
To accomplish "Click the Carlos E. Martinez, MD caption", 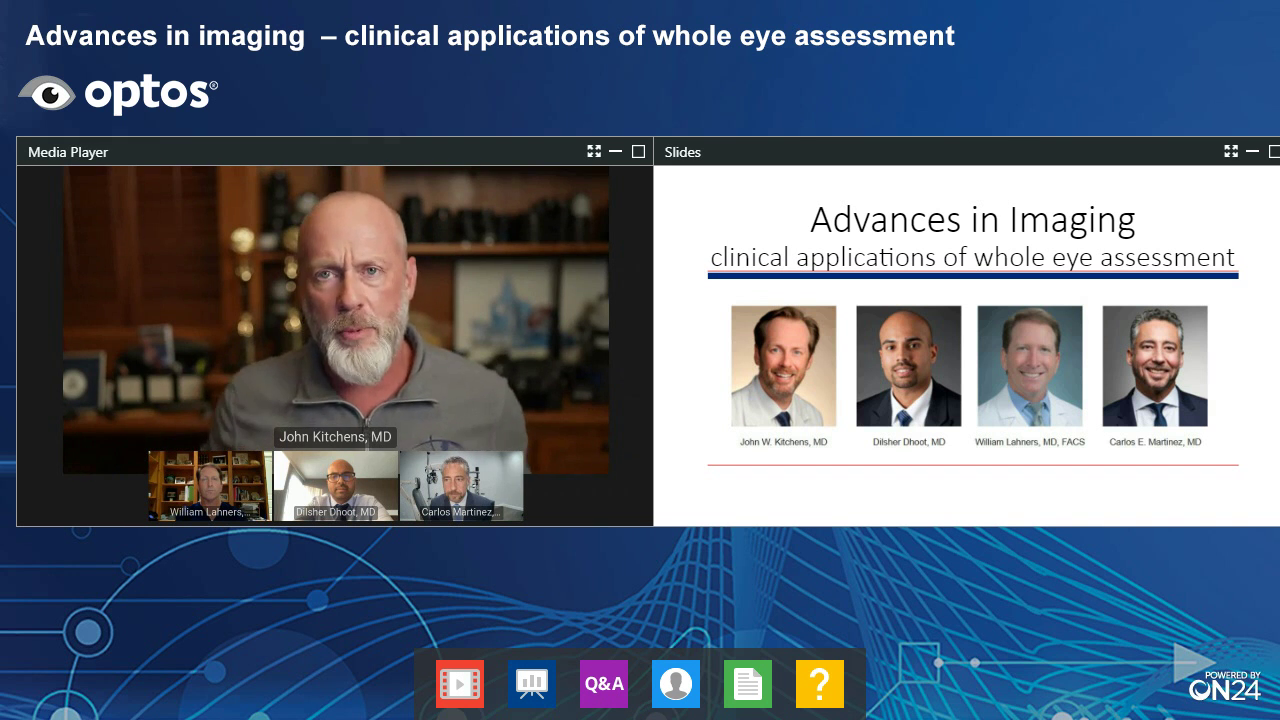I will 1155,441.
